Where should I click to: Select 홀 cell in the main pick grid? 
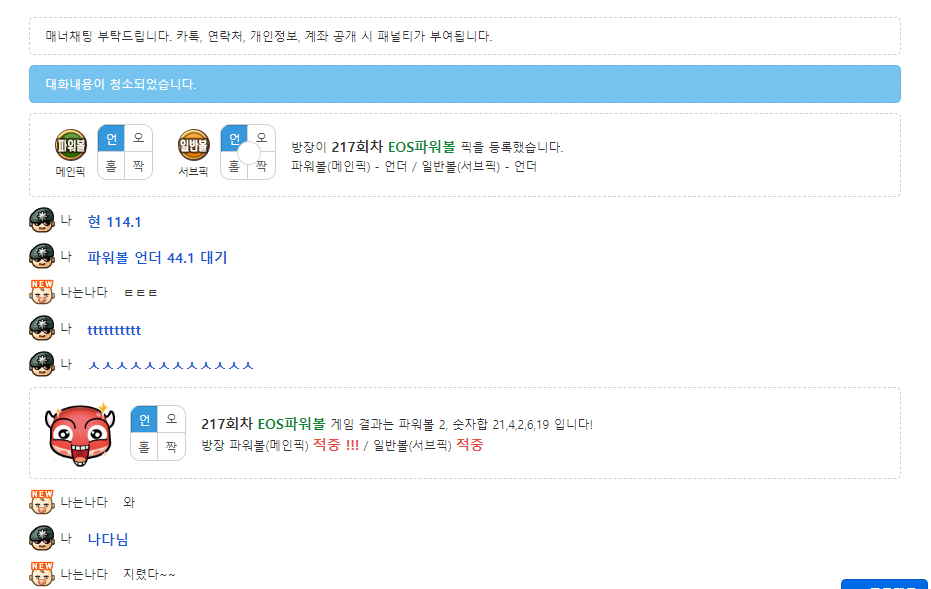click(111, 166)
